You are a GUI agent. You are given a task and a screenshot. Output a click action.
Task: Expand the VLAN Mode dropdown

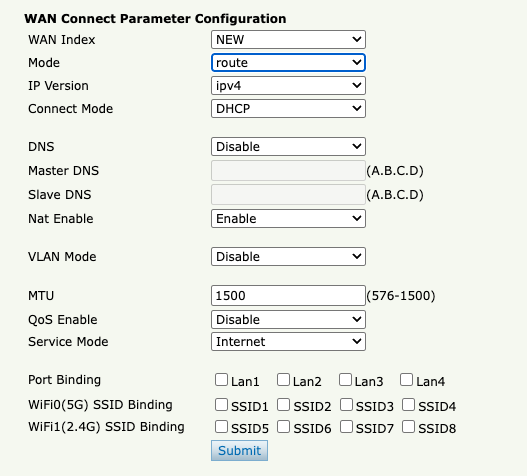point(288,256)
